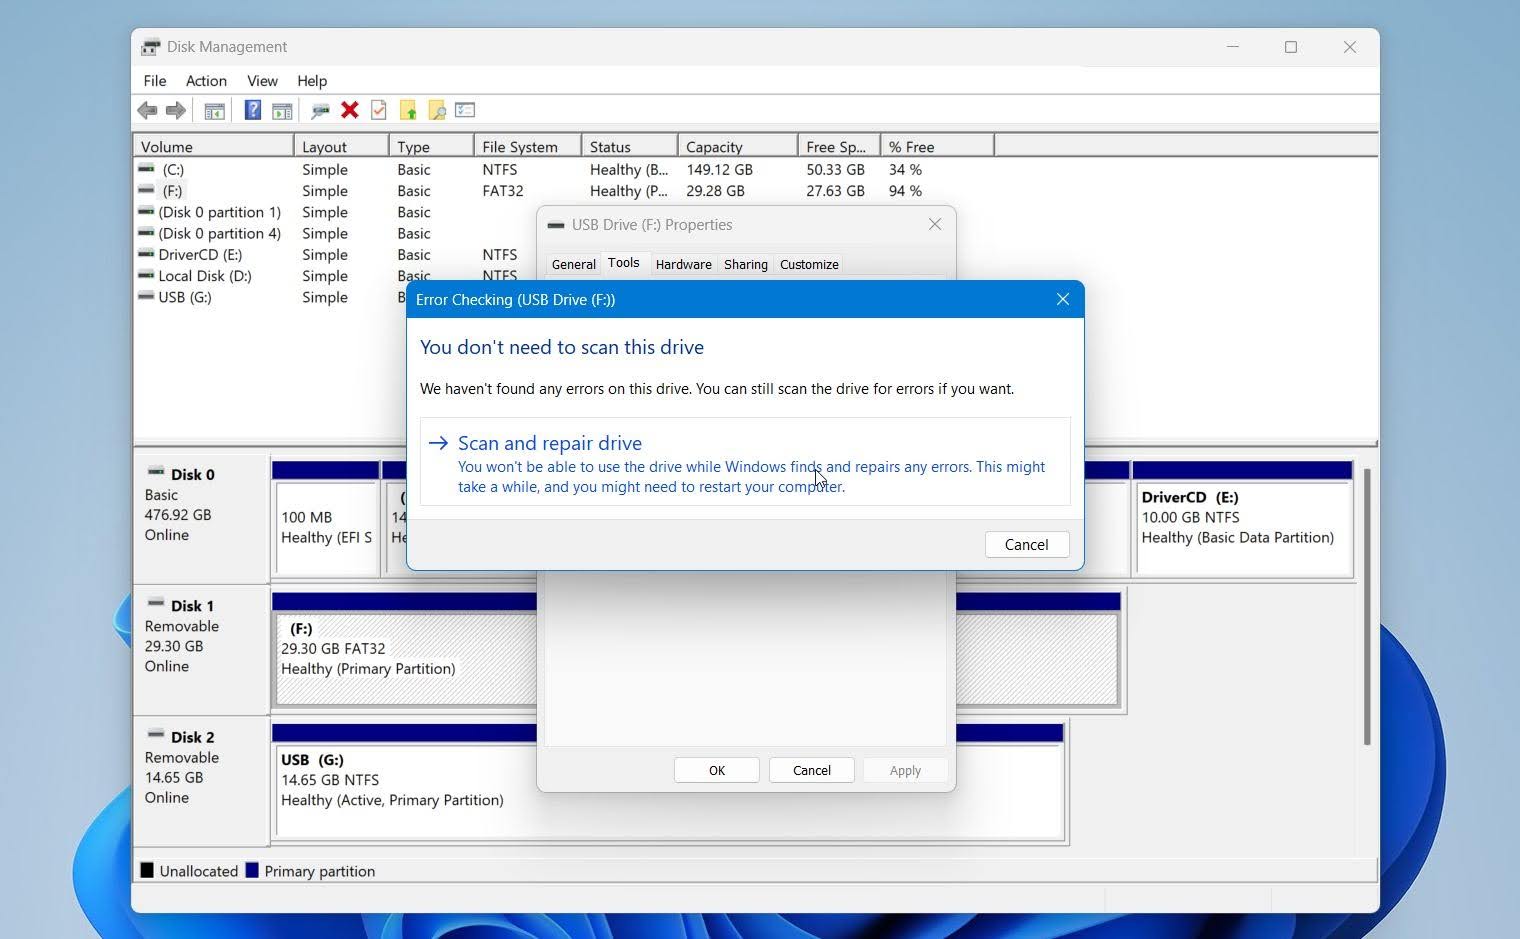Open the View menu

(262, 81)
